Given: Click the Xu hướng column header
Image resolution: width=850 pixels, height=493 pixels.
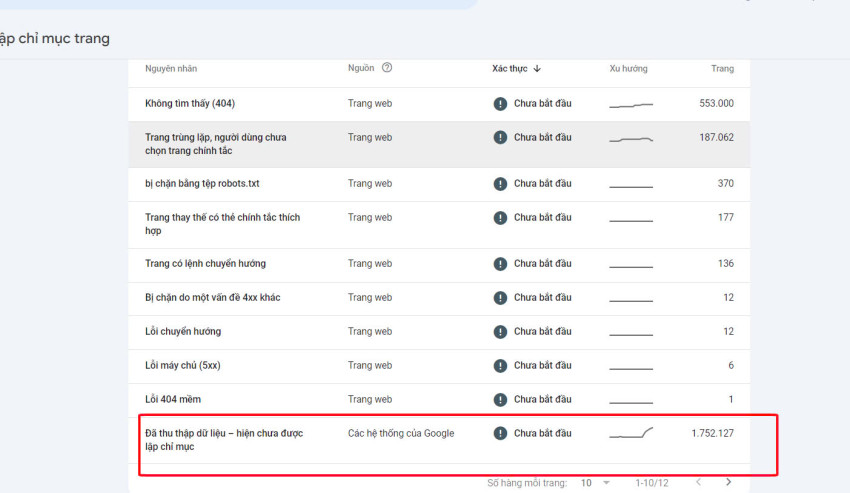Looking at the screenshot, I should click(x=628, y=69).
